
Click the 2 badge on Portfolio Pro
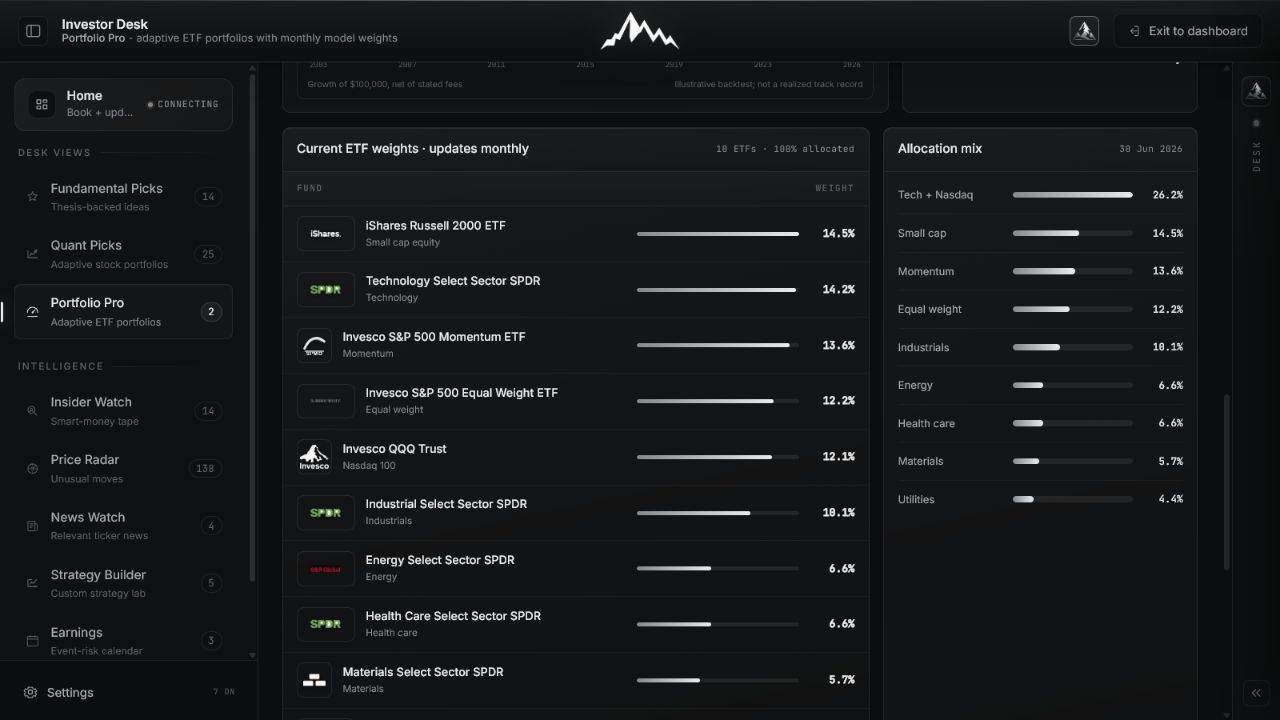coord(211,312)
